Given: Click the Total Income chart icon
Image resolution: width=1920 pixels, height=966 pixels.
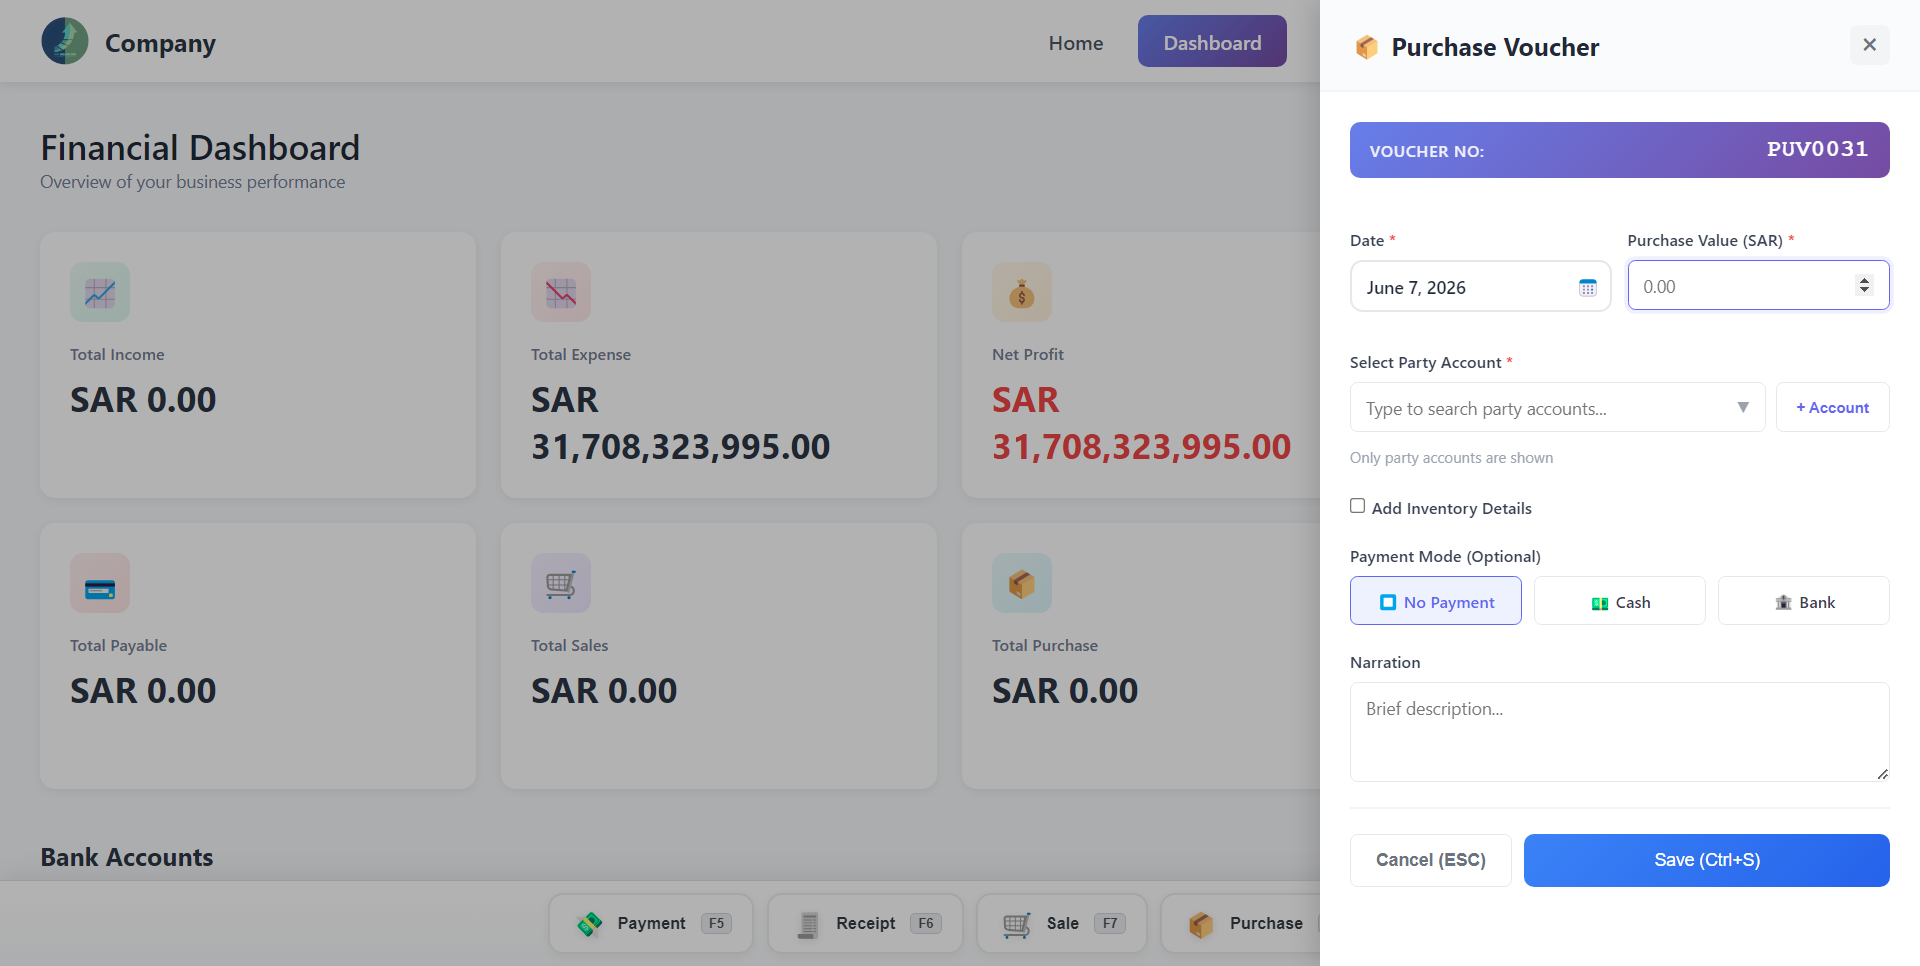Looking at the screenshot, I should coord(100,292).
